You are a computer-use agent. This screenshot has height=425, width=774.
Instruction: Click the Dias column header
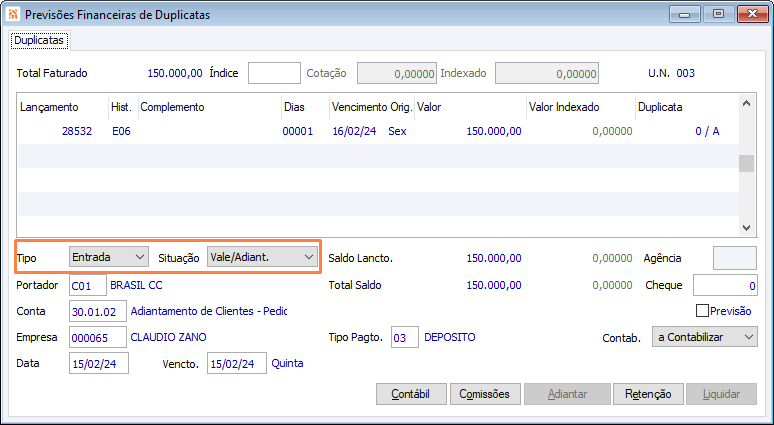[306, 107]
